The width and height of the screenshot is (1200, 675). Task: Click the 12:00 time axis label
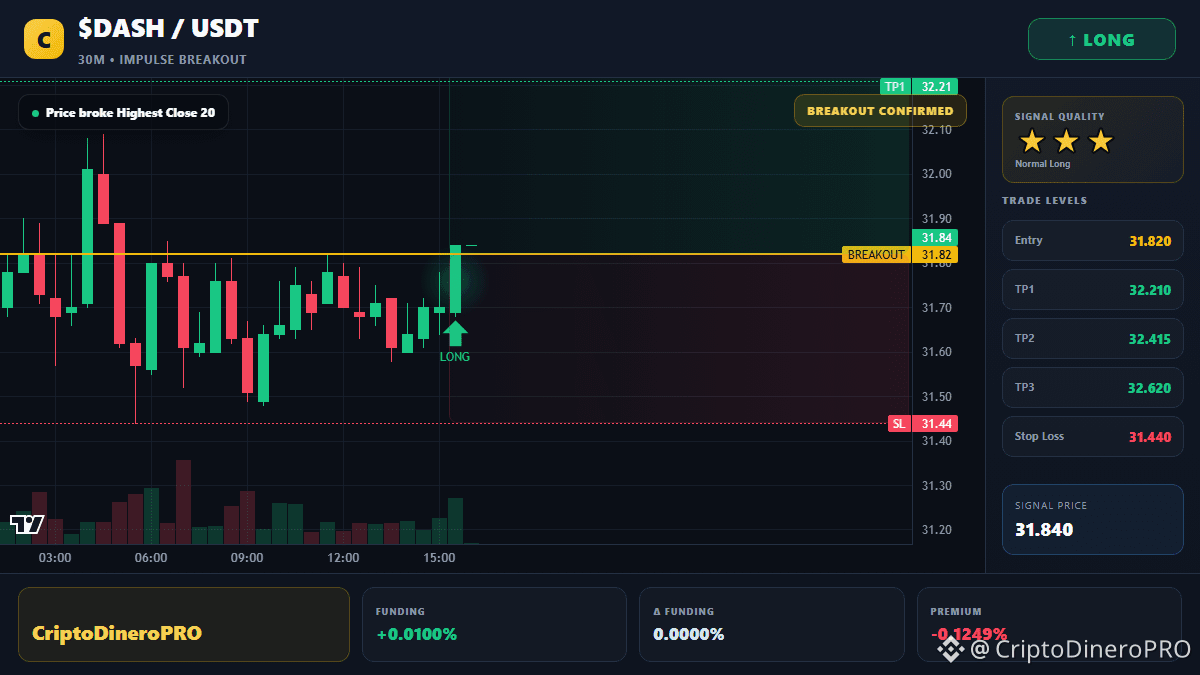(343, 558)
